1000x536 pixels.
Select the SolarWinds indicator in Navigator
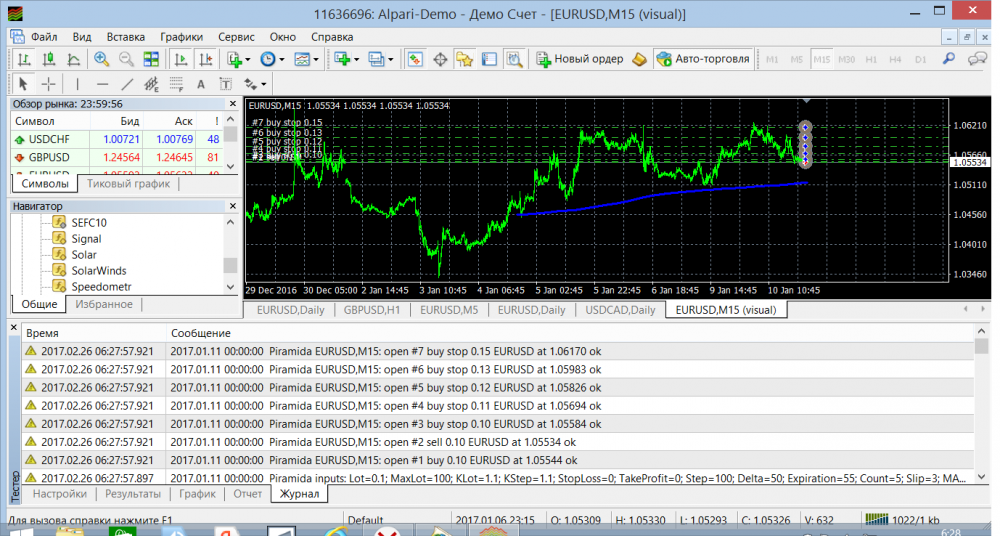(99, 271)
